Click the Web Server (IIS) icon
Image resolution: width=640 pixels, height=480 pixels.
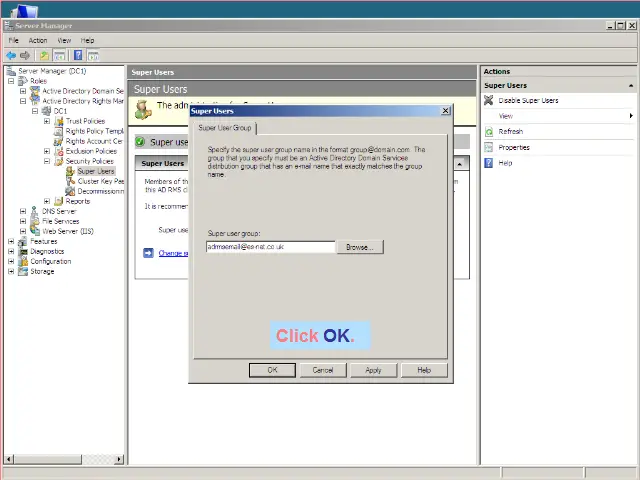[35, 231]
